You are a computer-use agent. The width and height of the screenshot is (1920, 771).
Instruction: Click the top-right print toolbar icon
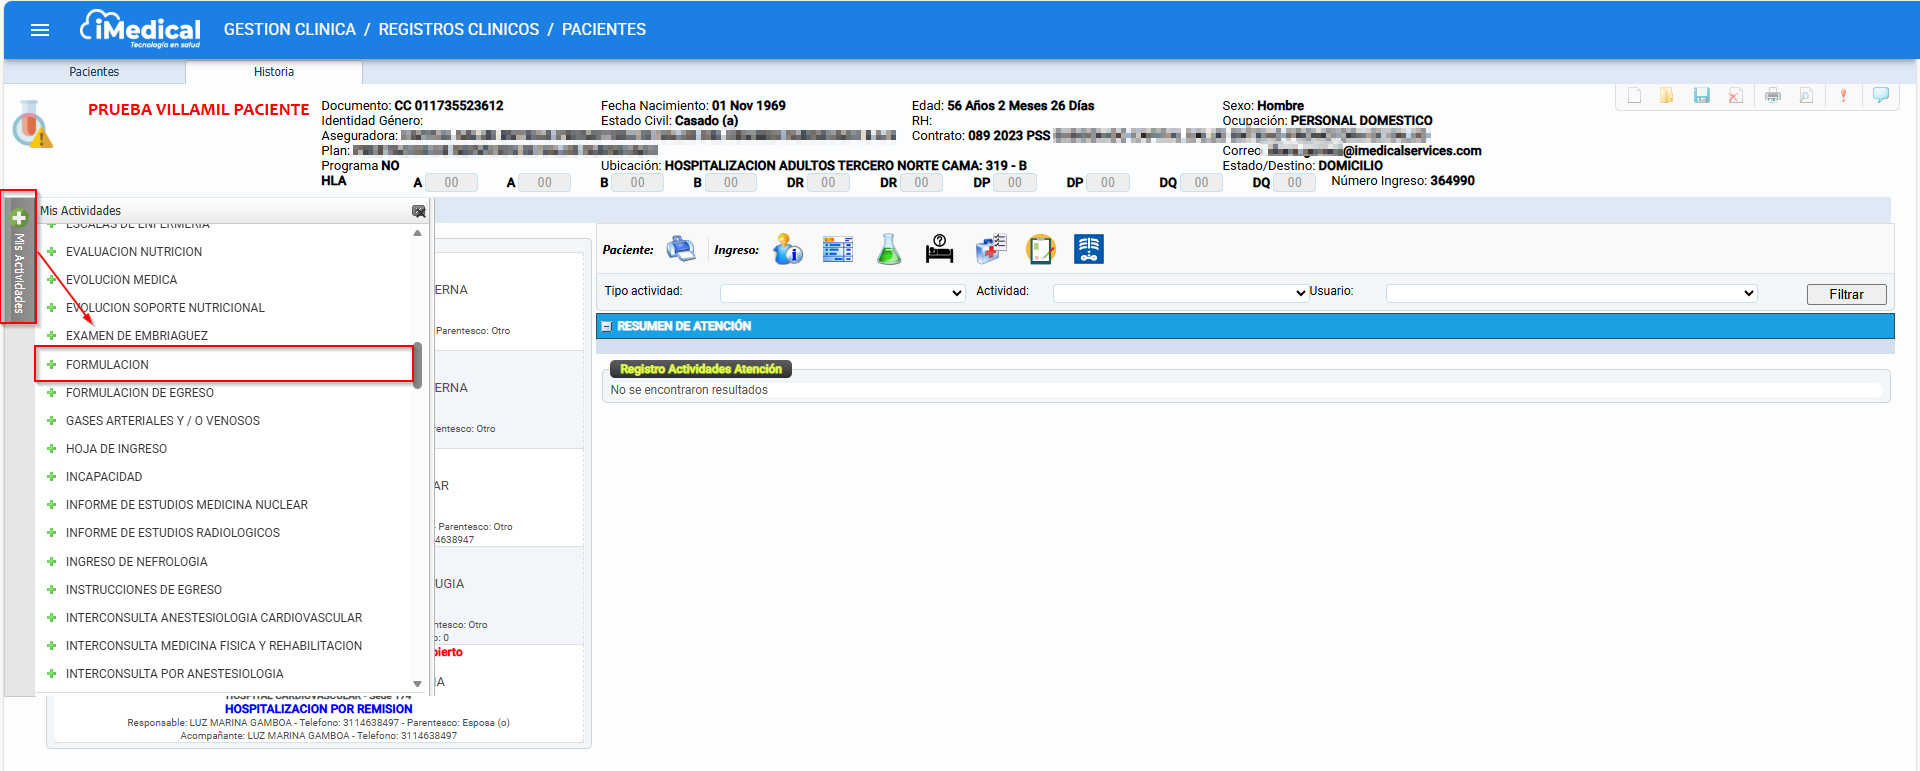[1773, 95]
